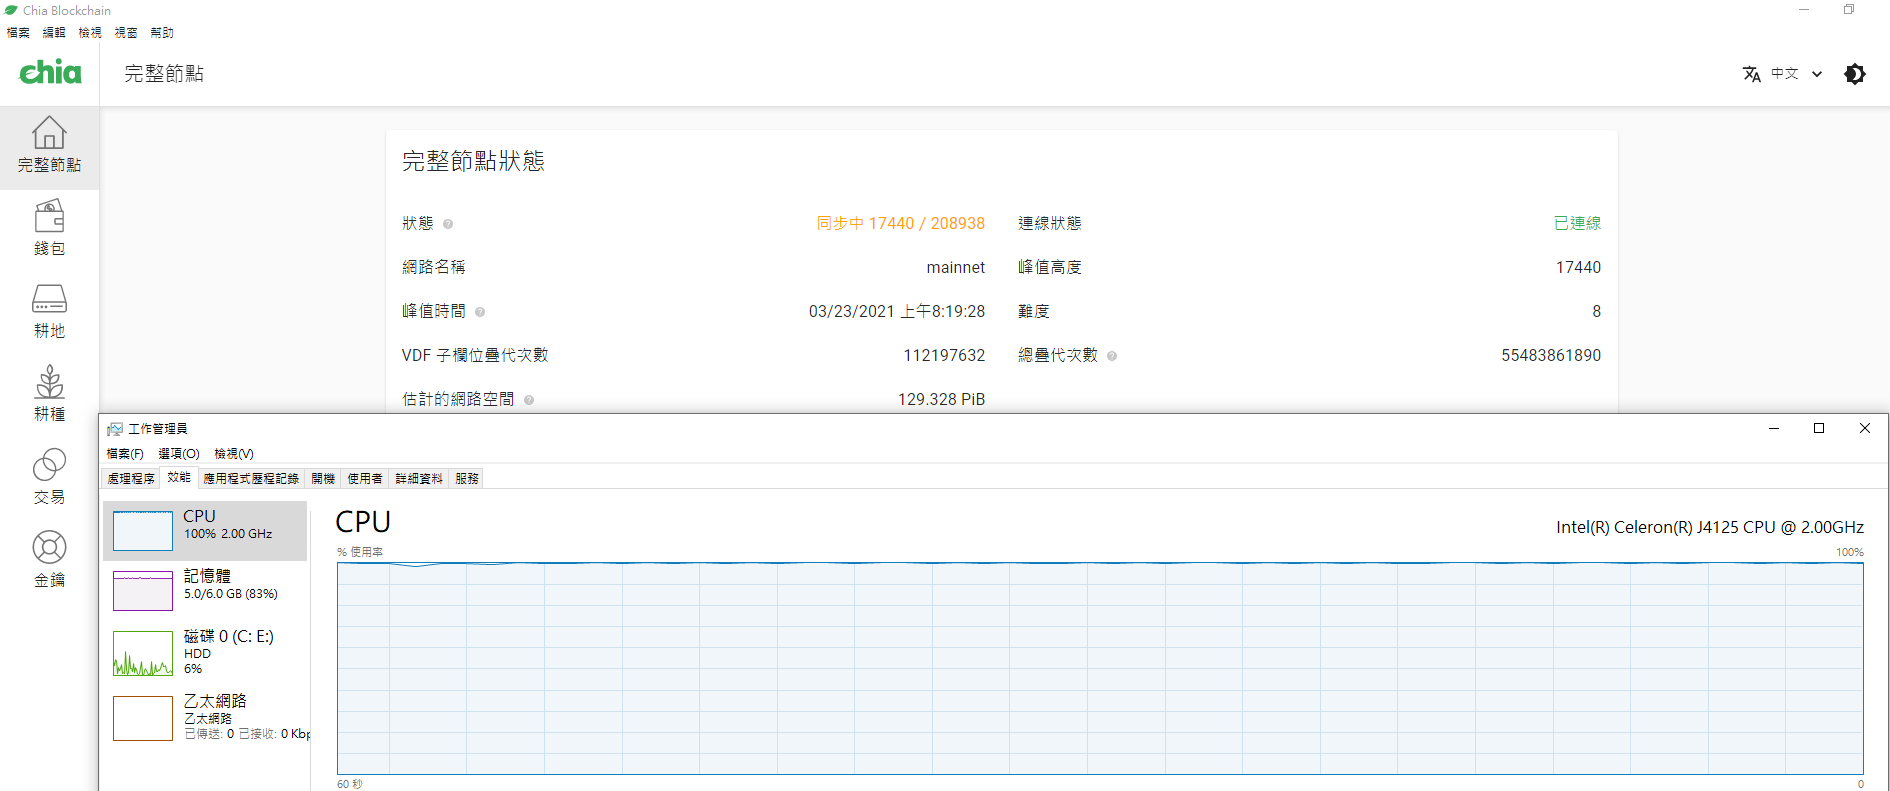Click the help icon next to 估計的網路空間
The image size is (1890, 791).
pos(529,400)
